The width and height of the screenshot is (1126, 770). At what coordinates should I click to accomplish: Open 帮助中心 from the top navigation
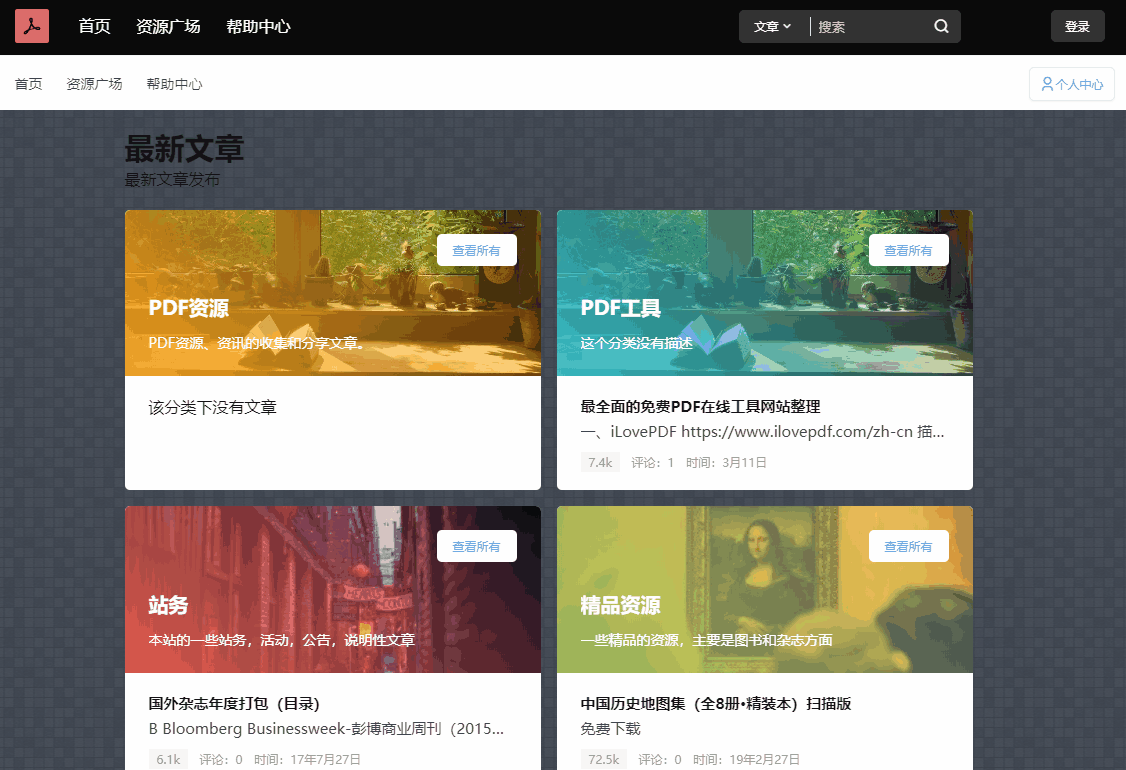[261, 26]
